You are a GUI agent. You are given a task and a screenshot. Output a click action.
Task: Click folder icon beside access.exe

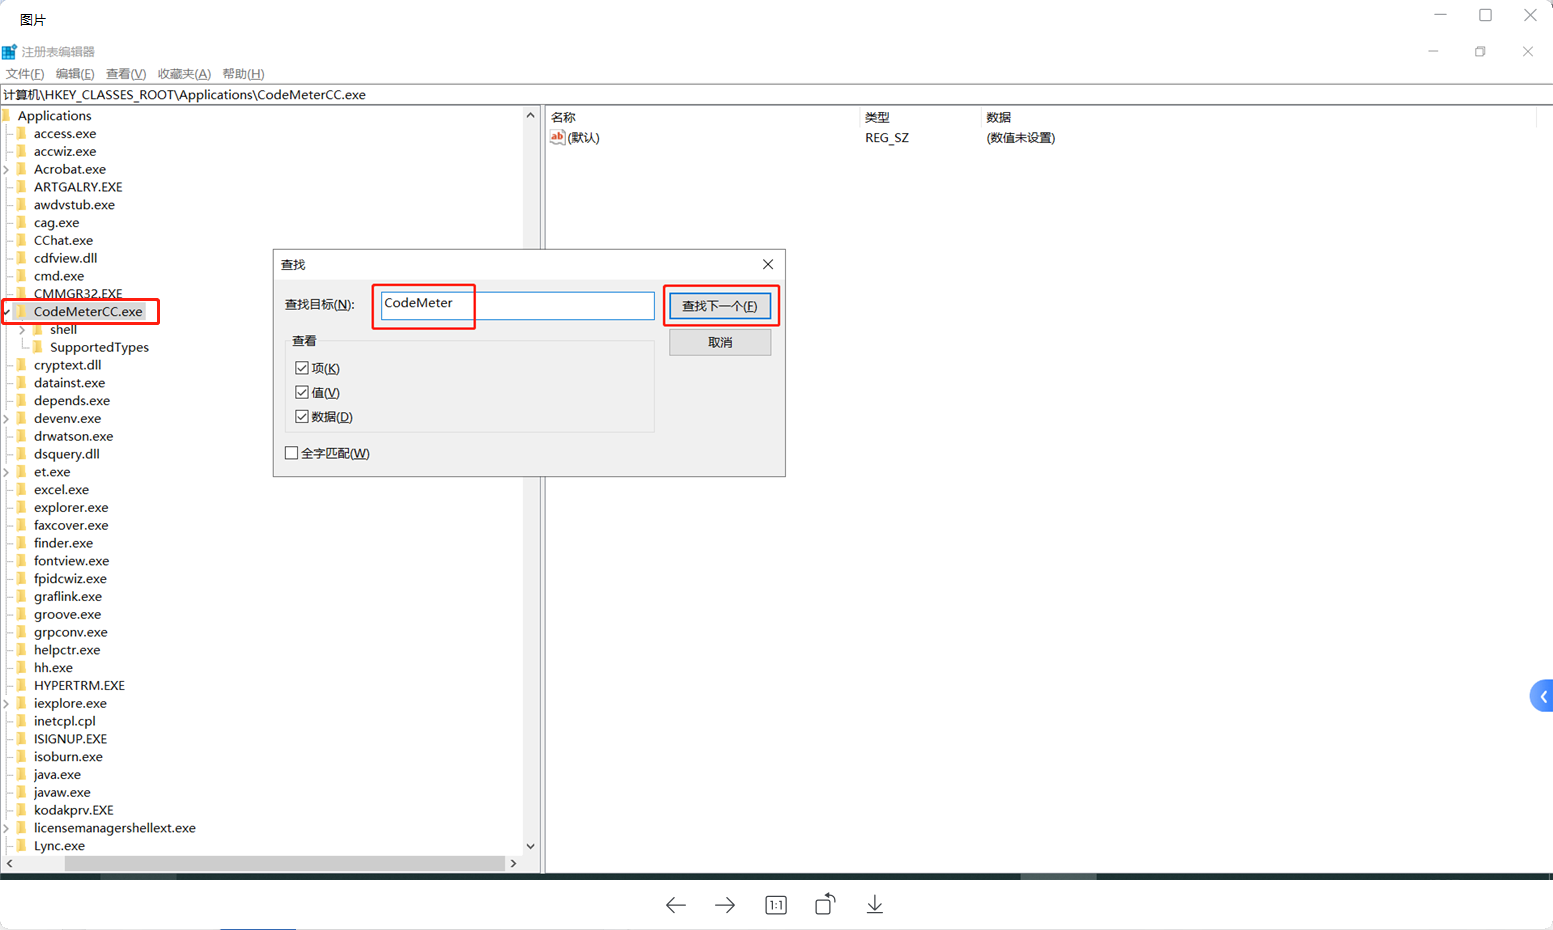coord(22,133)
